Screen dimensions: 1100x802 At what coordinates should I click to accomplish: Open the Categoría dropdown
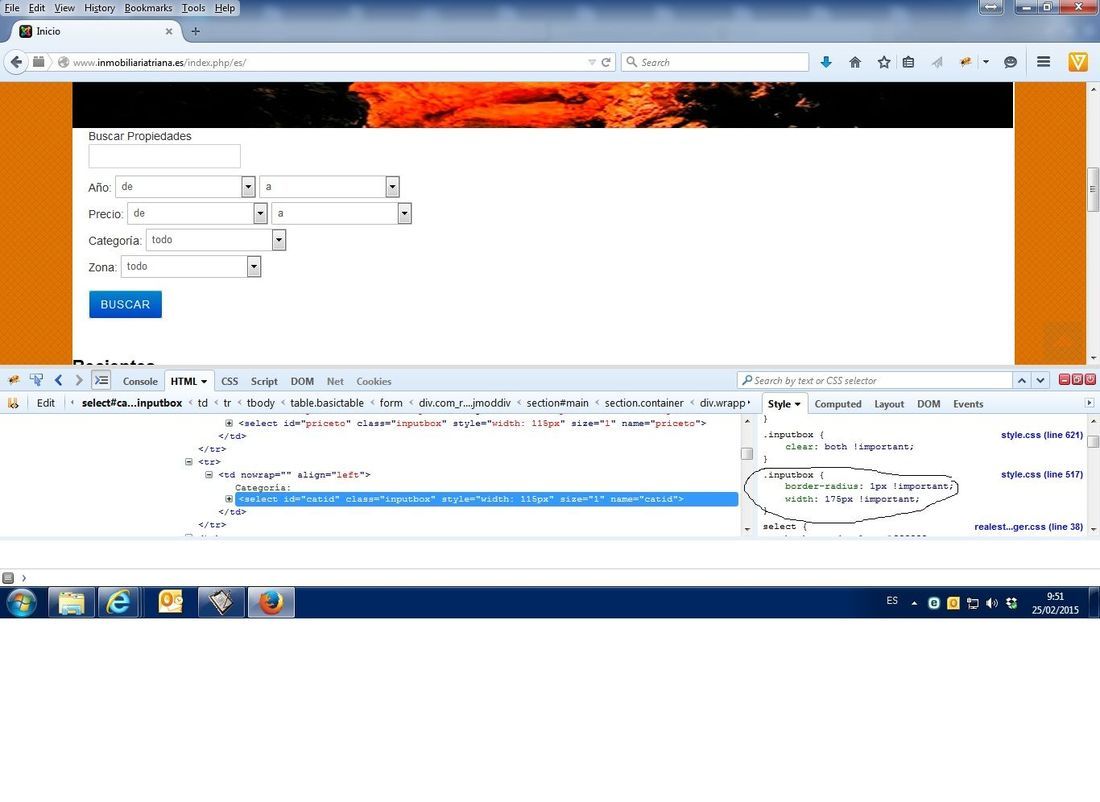[x=215, y=240]
